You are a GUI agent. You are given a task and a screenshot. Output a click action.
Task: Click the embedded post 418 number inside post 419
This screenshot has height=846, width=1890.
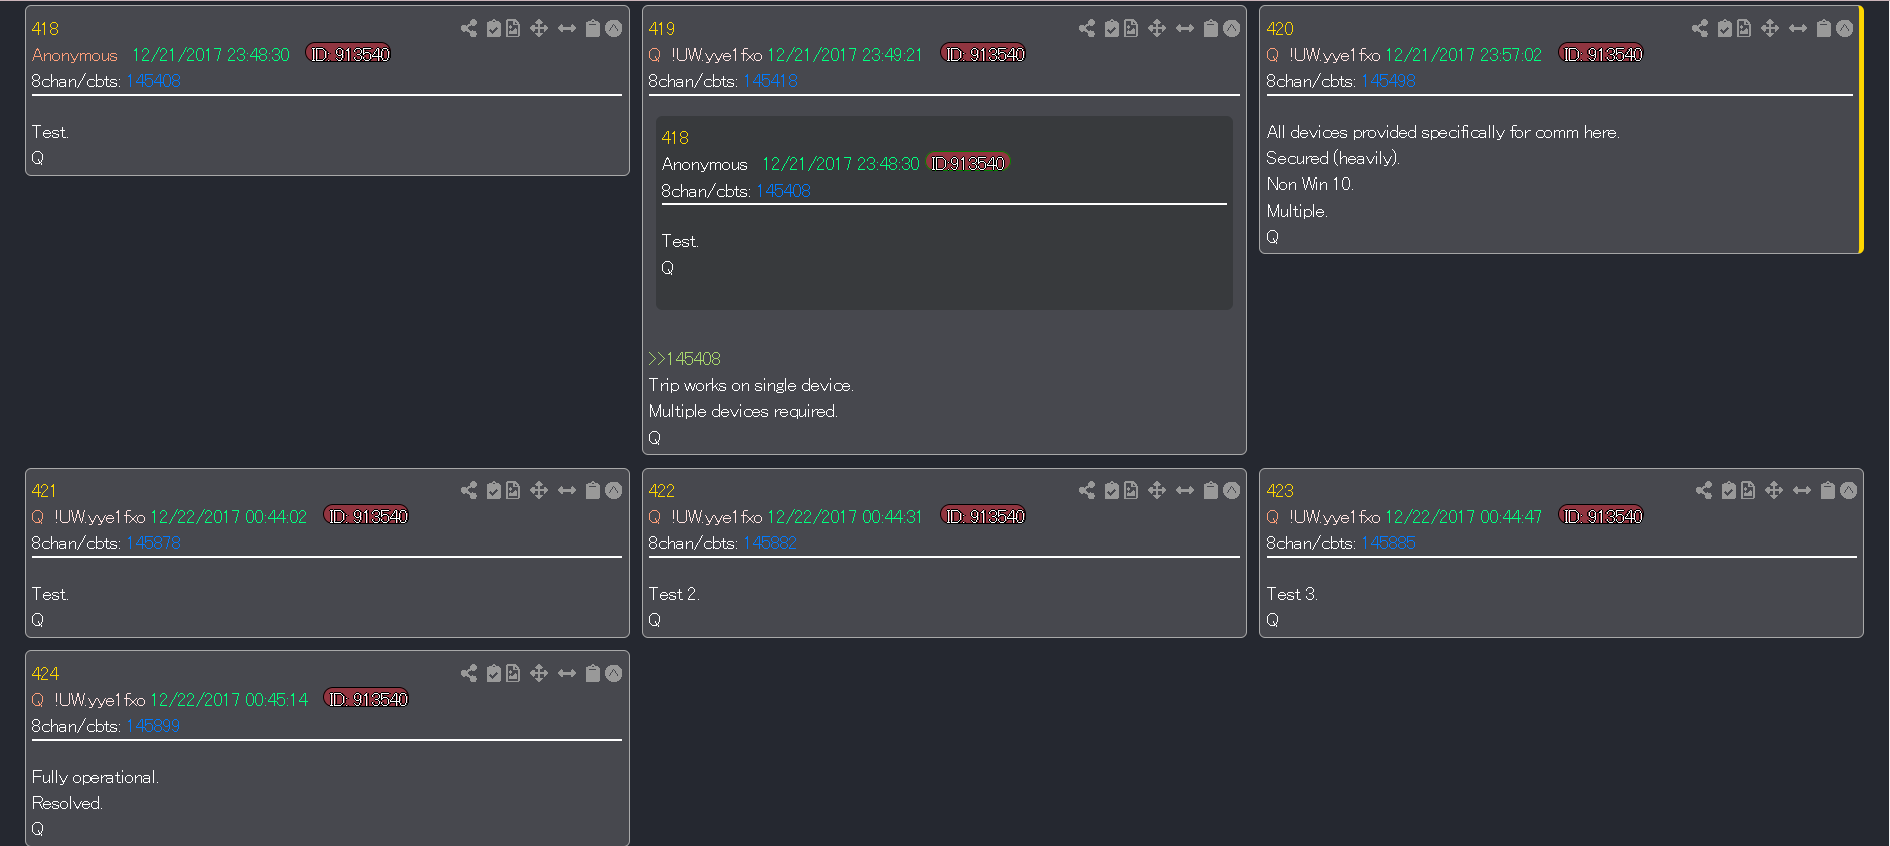pos(675,138)
